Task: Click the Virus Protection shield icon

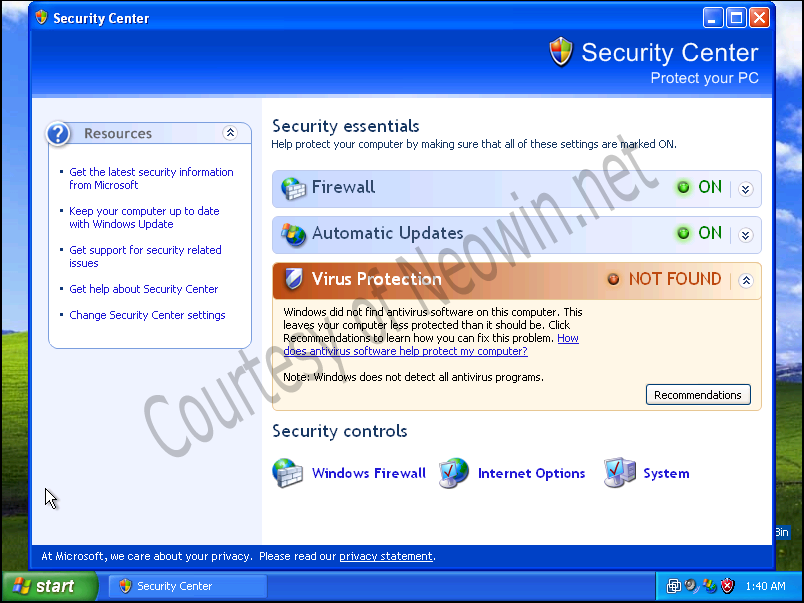Action: click(293, 279)
